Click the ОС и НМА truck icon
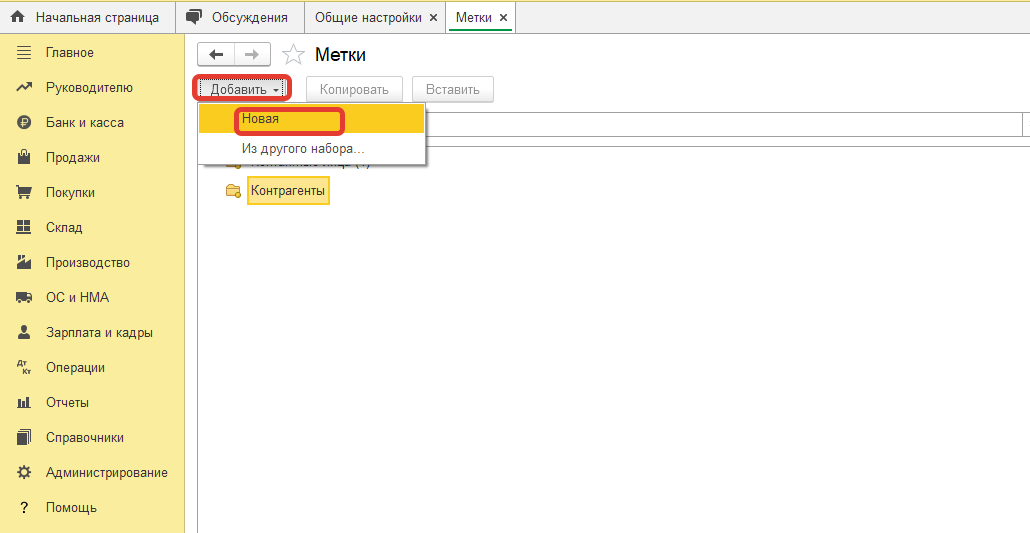Screen dimensions: 1030x533 click(25, 298)
